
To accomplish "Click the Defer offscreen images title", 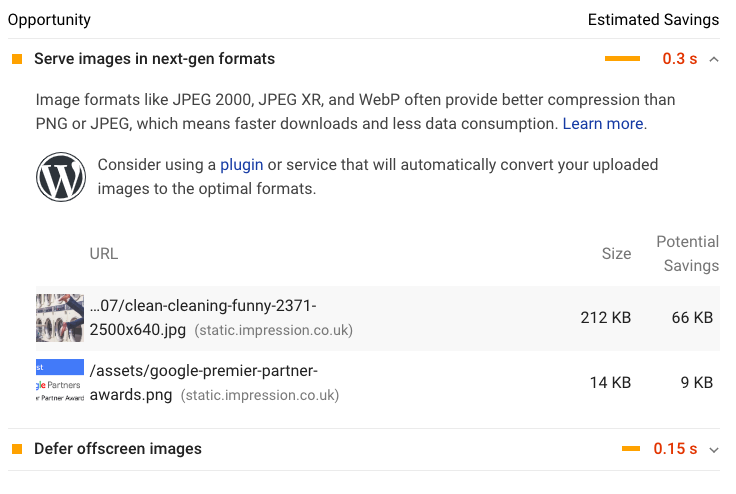I will pyautogui.click(x=118, y=449).
